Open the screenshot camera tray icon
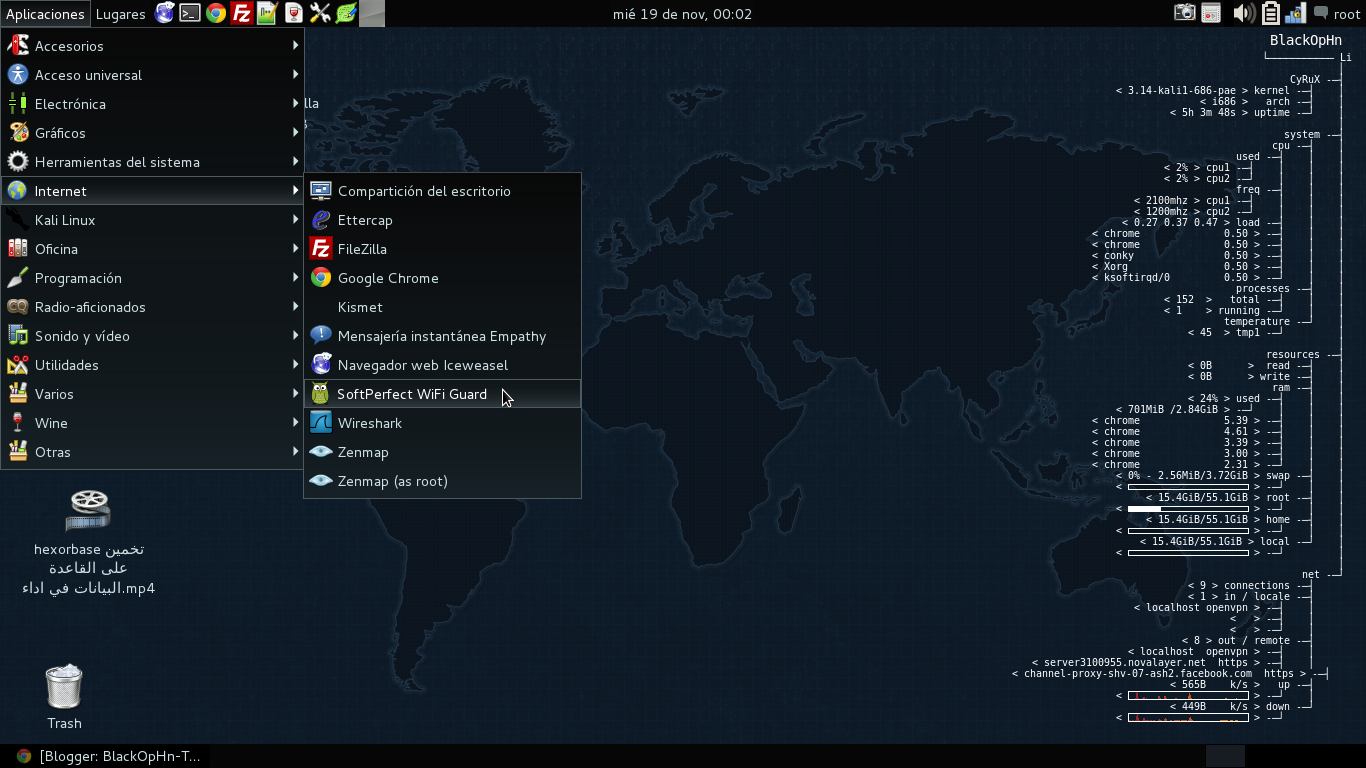1366x768 pixels. pyautogui.click(x=1185, y=13)
